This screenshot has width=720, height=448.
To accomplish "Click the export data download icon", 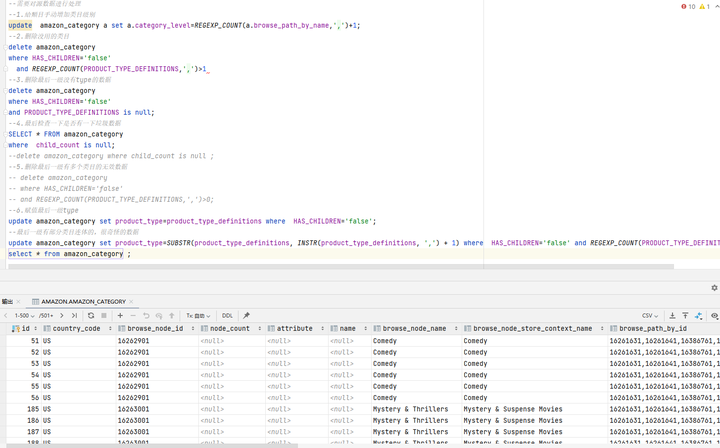I will (x=672, y=316).
